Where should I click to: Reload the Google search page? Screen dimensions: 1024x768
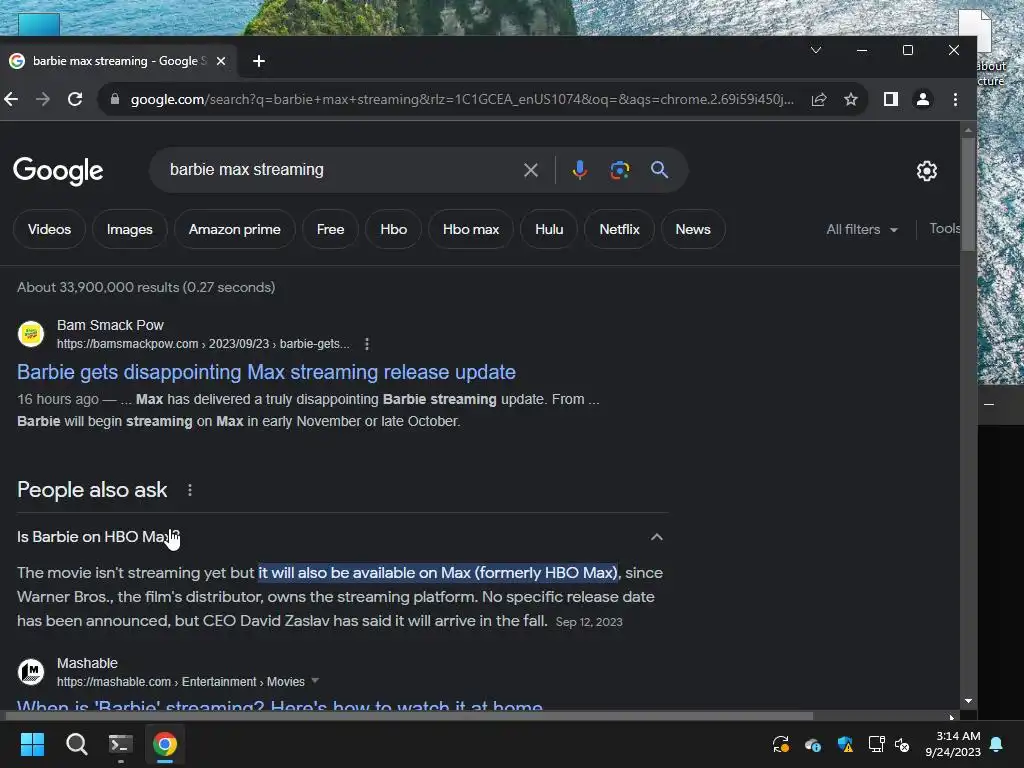[x=75, y=99]
